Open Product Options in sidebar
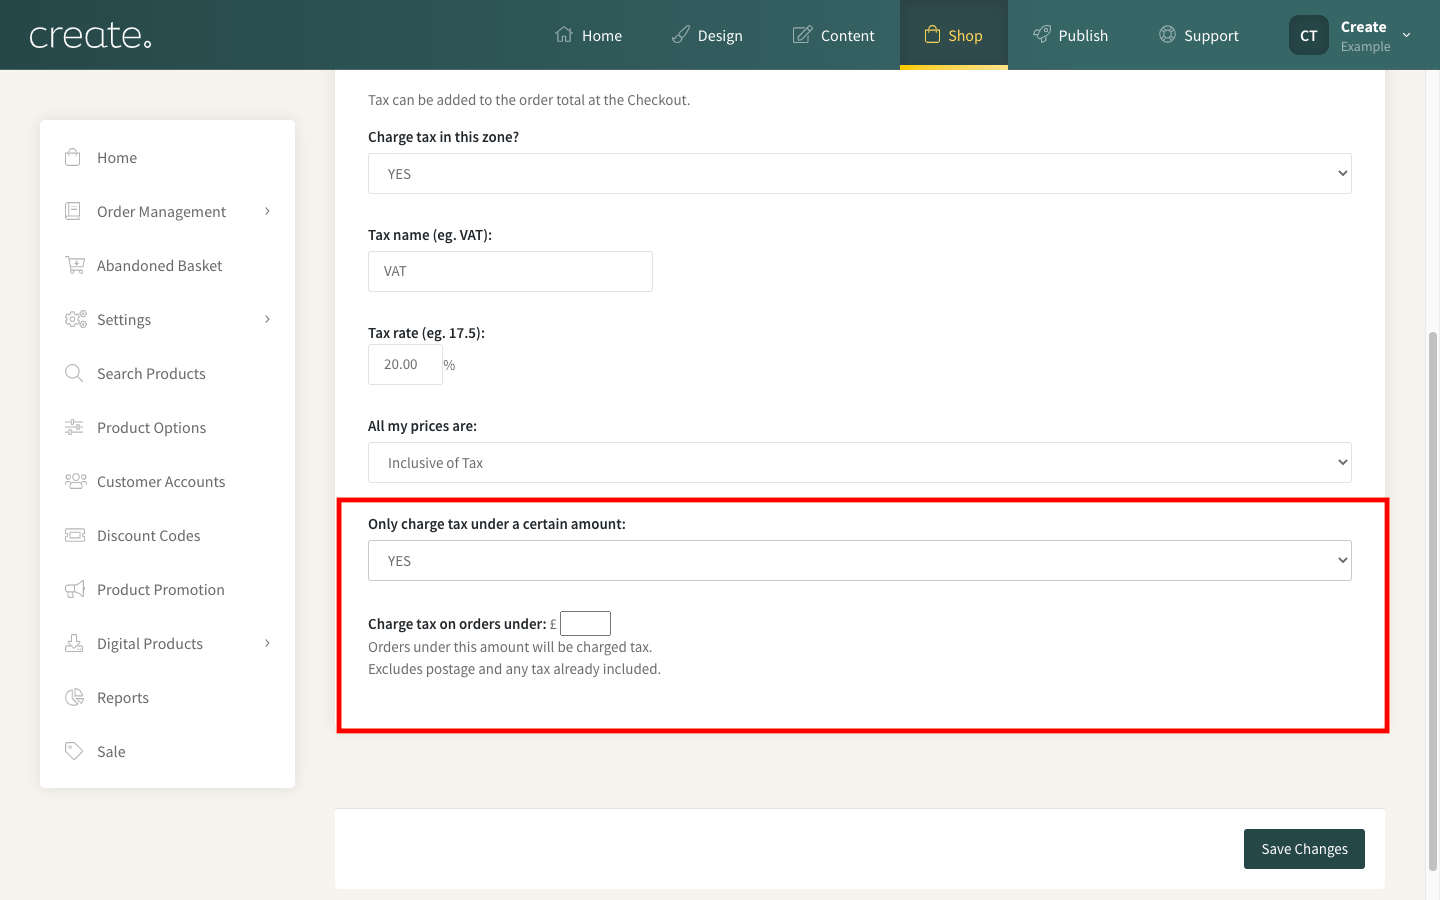This screenshot has height=900, width=1440. tap(151, 427)
